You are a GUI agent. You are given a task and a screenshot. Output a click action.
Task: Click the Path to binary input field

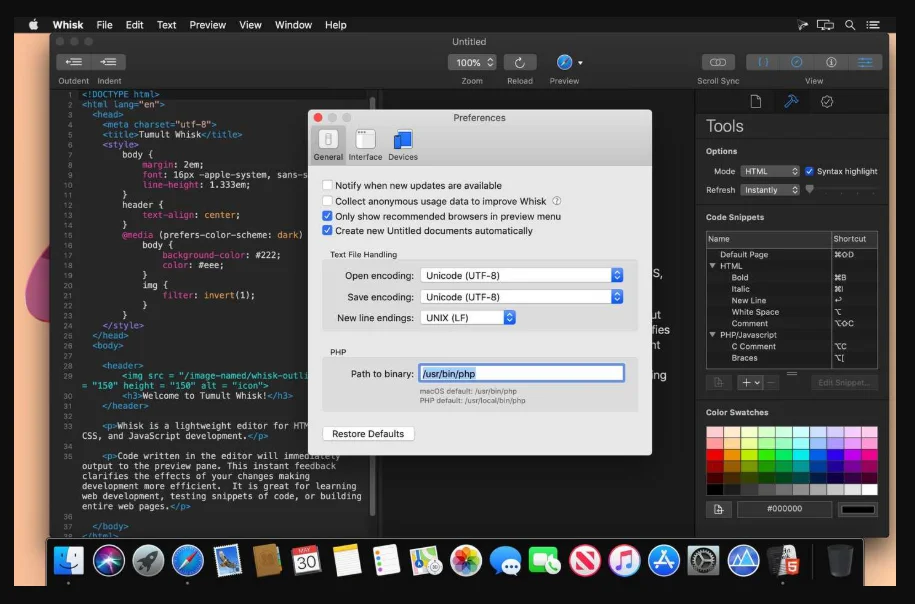(521, 373)
